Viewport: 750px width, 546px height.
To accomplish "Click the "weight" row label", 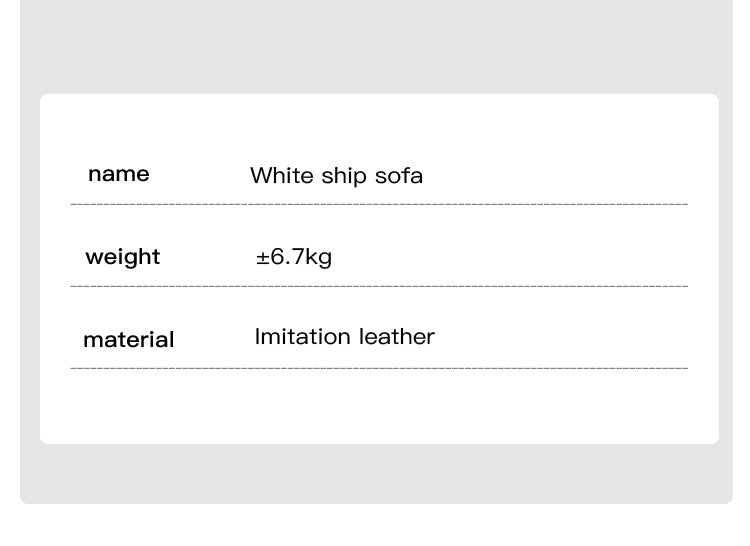I will (122, 257).
